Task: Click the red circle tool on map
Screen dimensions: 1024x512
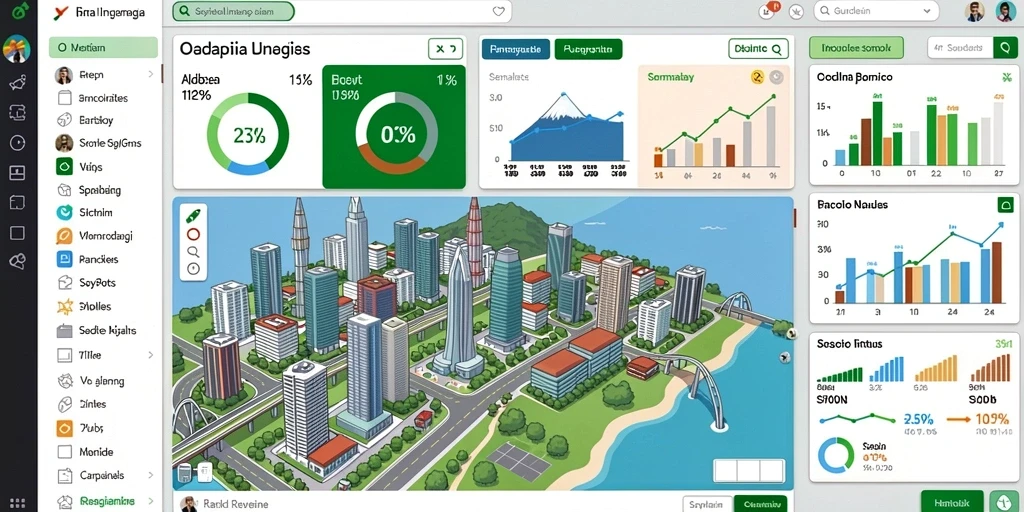Action: click(193, 234)
